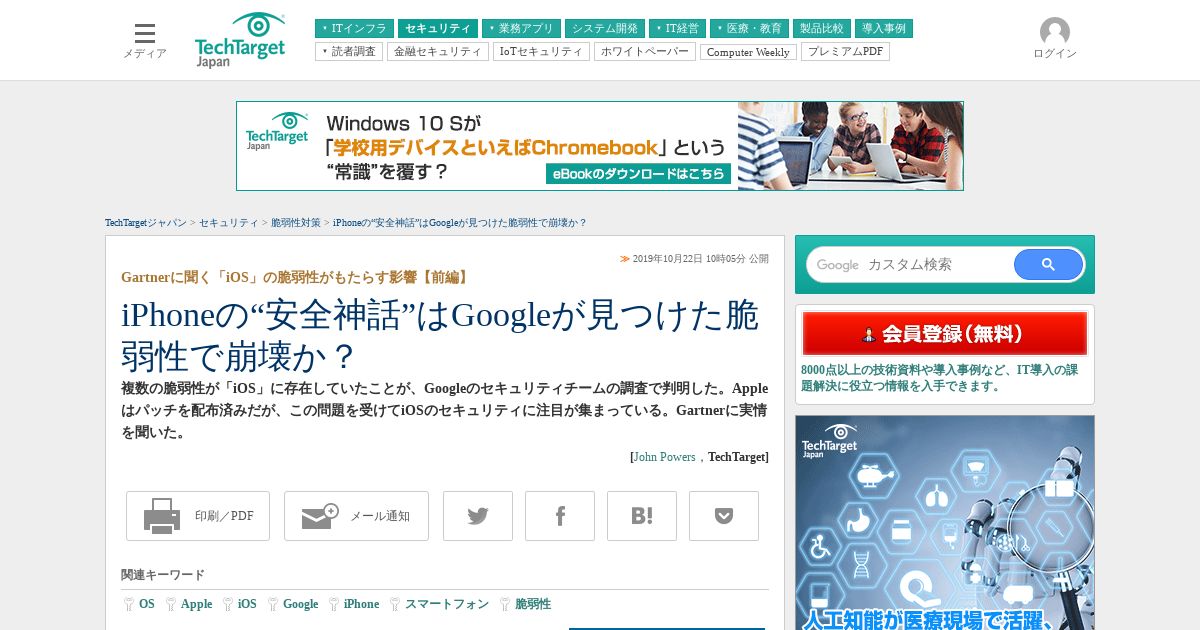Click the 関連キーワード heading

[x=163, y=575]
